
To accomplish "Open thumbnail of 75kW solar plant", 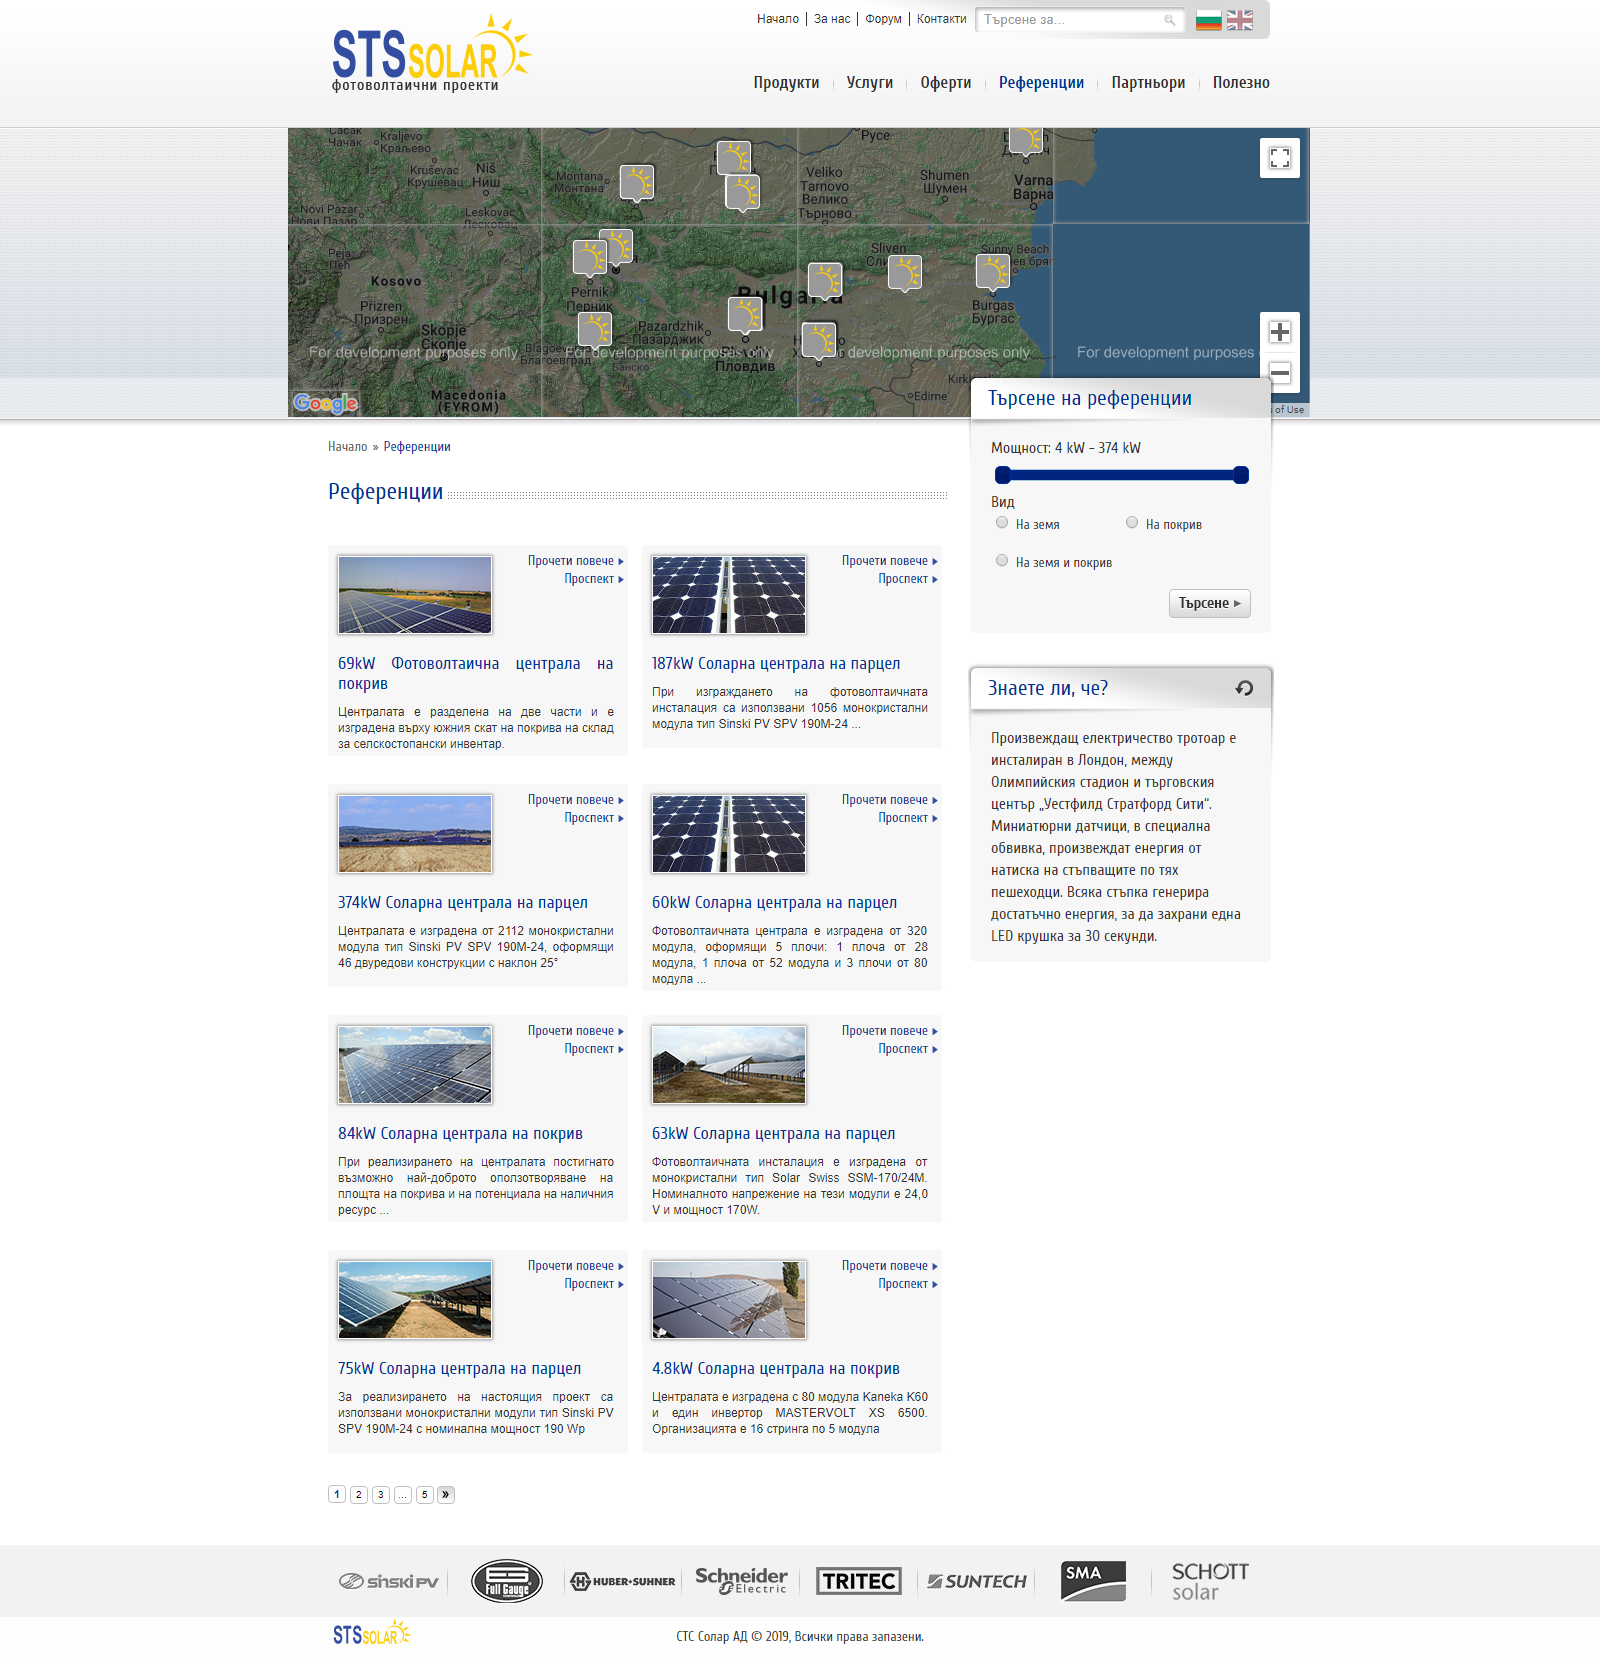I will pos(415,1300).
